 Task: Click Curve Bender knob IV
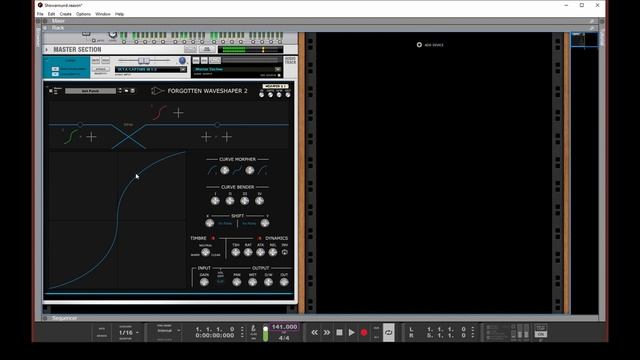click(x=259, y=200)
